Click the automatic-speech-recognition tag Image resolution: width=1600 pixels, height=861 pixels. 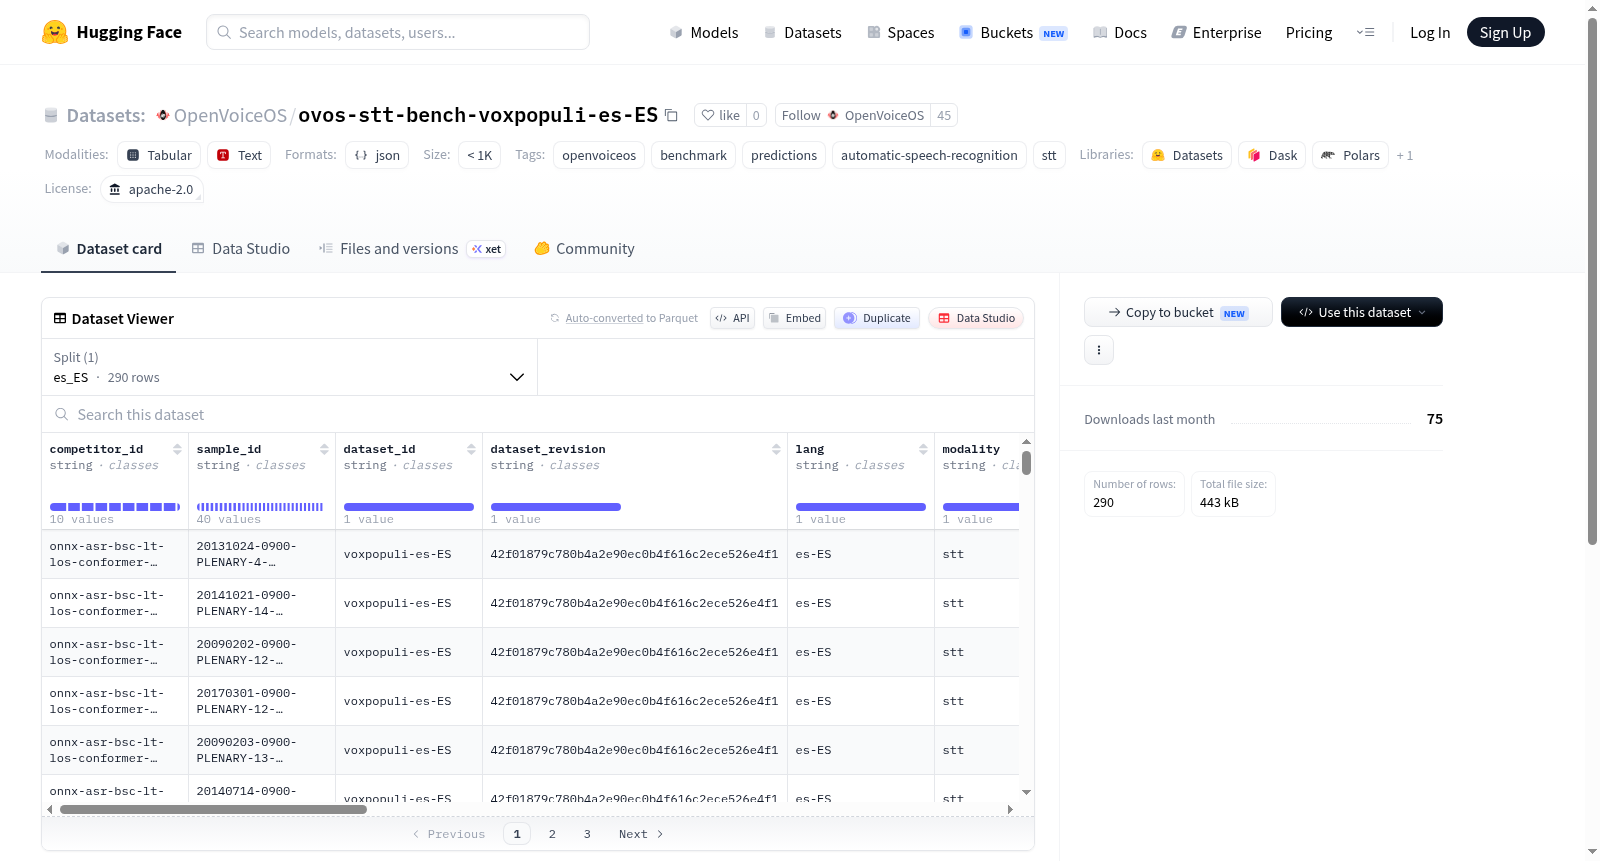[x=929, y=155]
